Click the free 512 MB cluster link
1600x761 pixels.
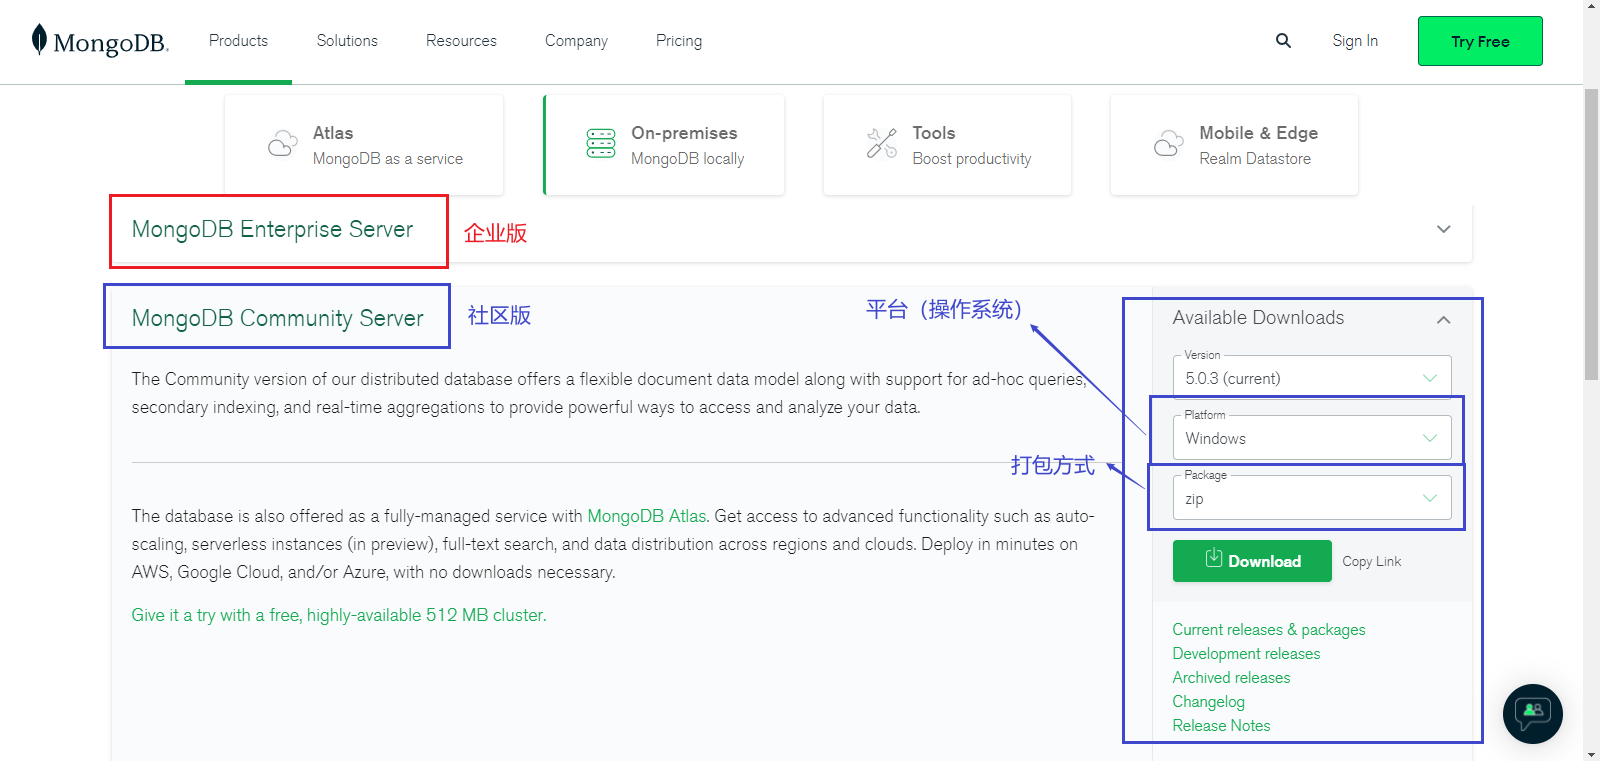[x=339, y=615]
